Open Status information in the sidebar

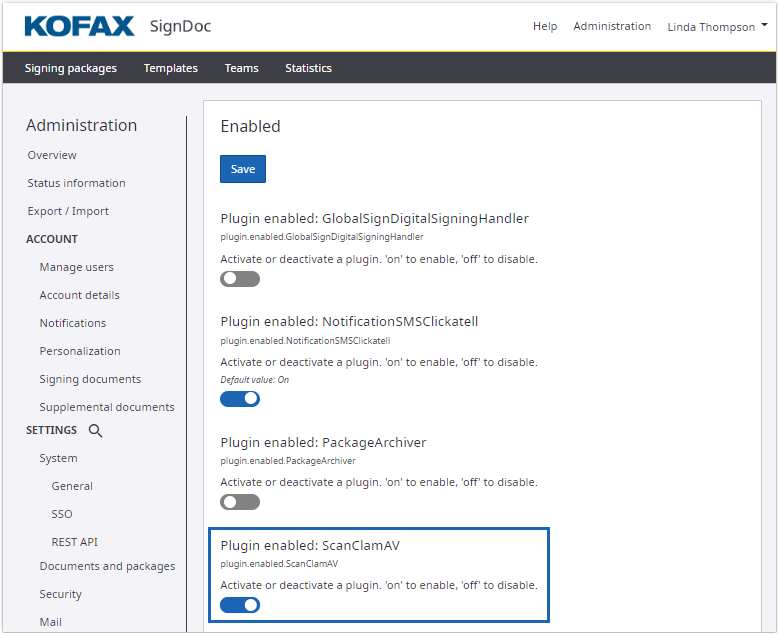pos(76,183)
